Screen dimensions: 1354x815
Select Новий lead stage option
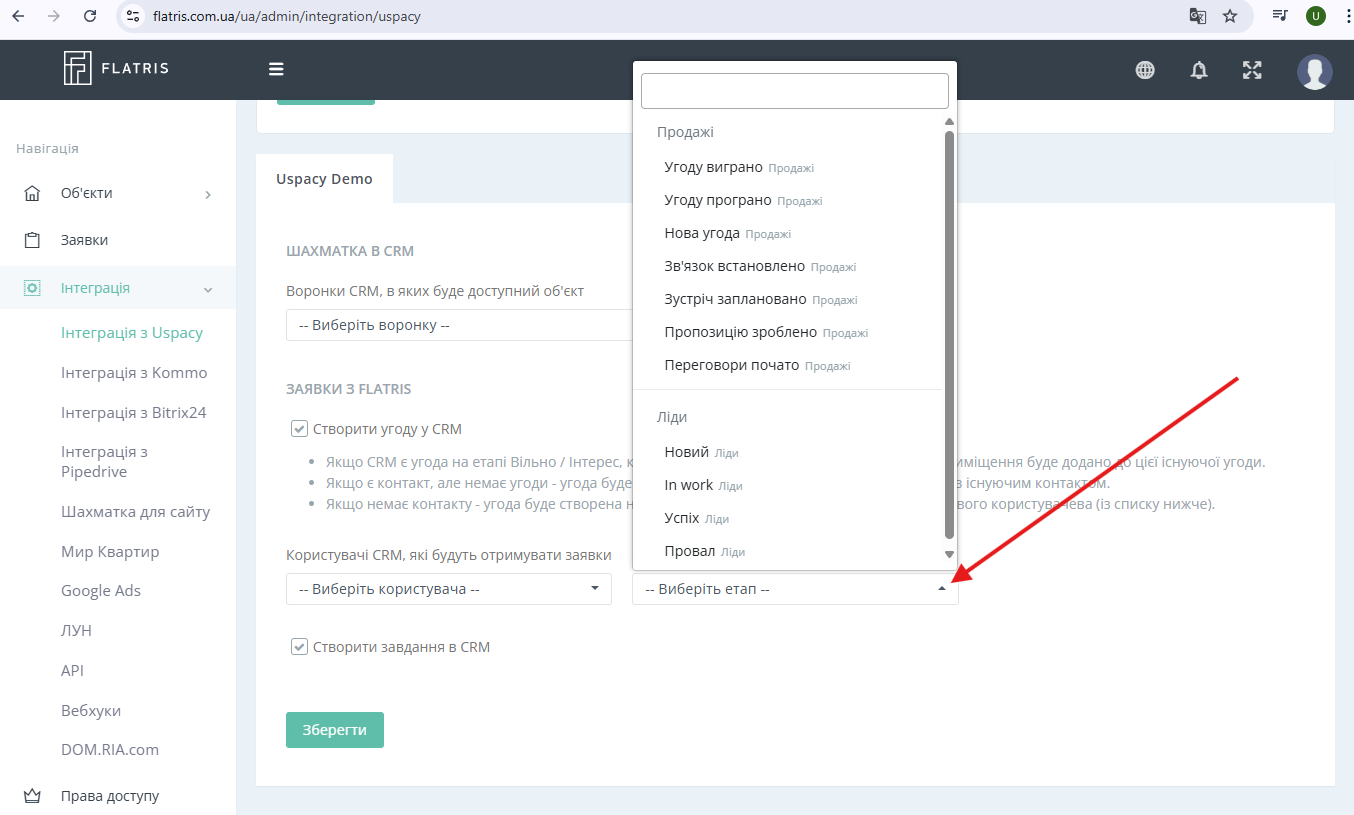(x=788, y=452)
